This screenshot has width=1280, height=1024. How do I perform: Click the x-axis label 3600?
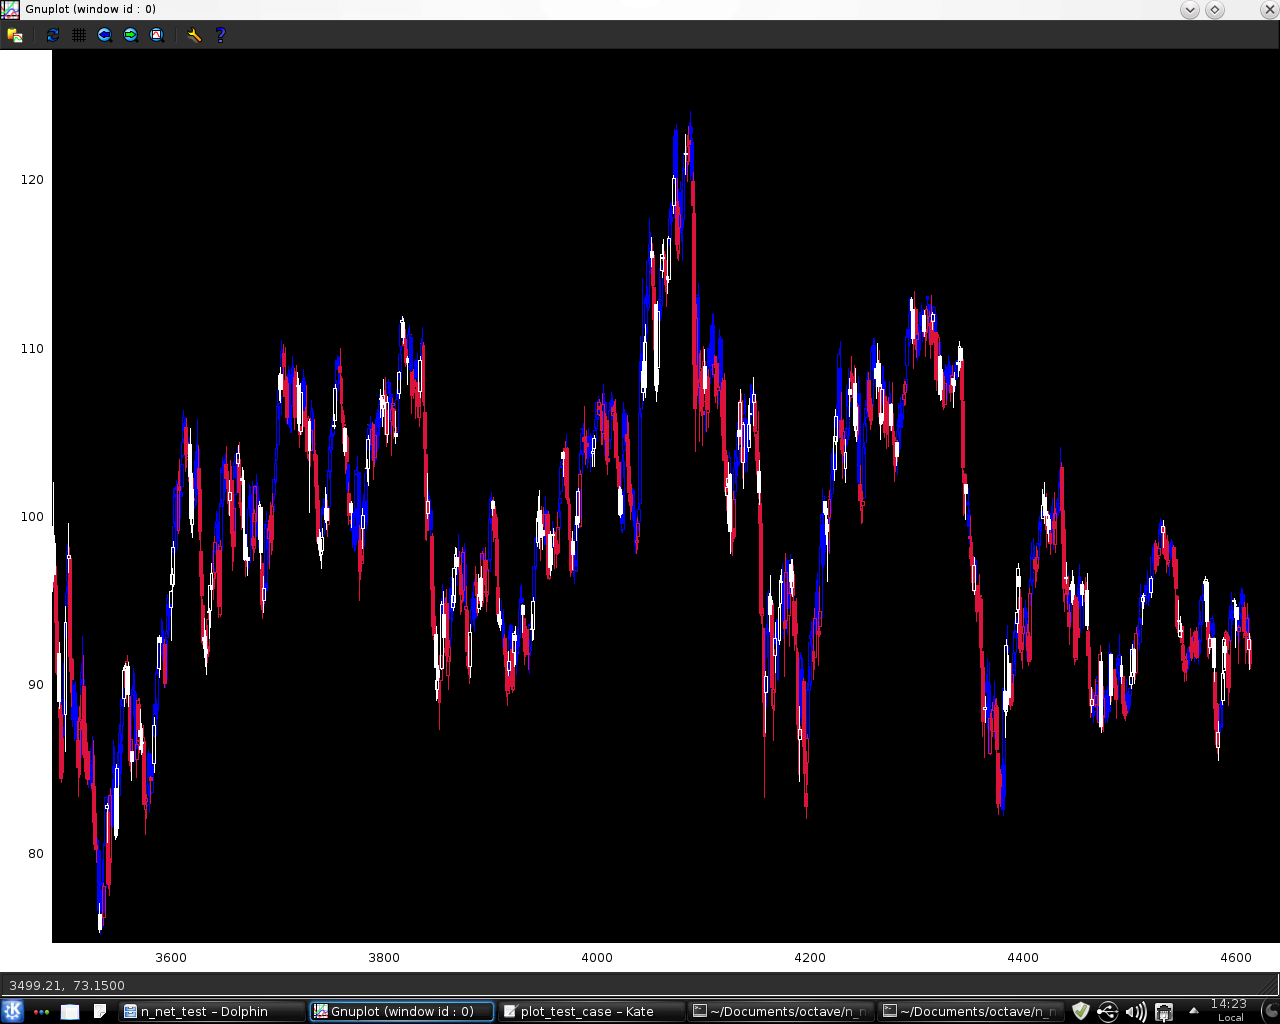[x=171, y=958]
